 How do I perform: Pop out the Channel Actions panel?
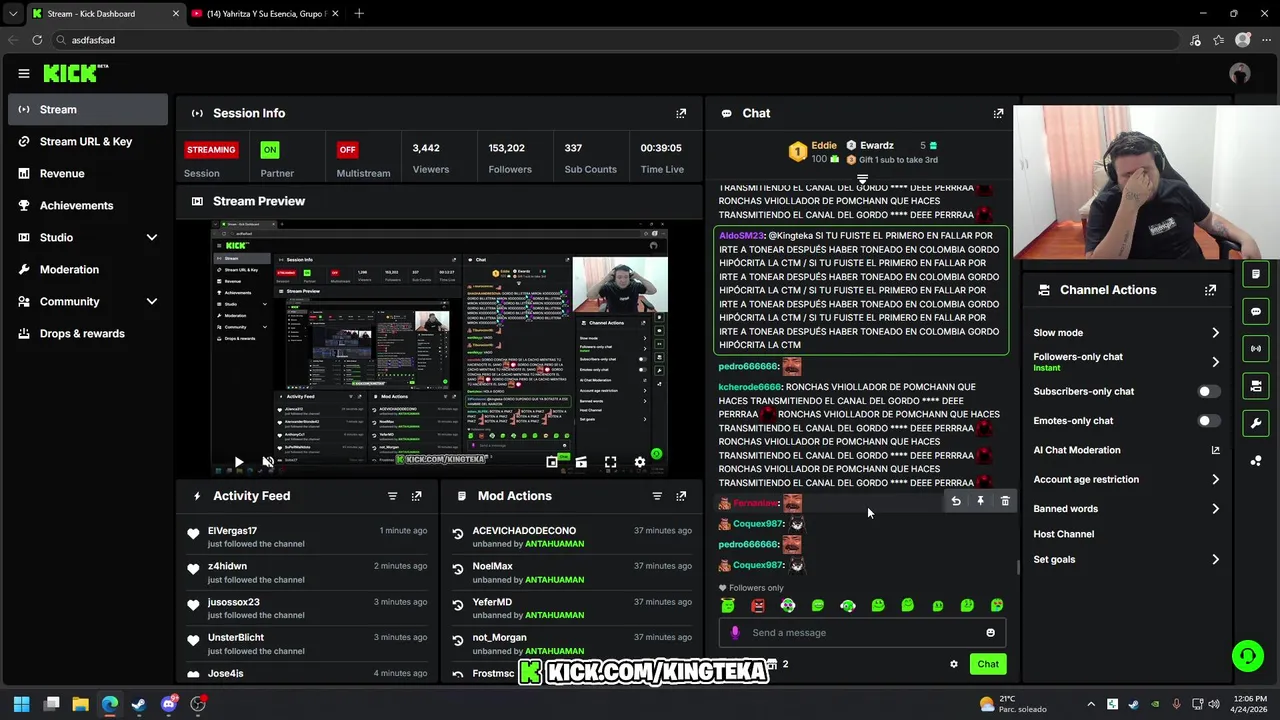tap(1210, 290)
